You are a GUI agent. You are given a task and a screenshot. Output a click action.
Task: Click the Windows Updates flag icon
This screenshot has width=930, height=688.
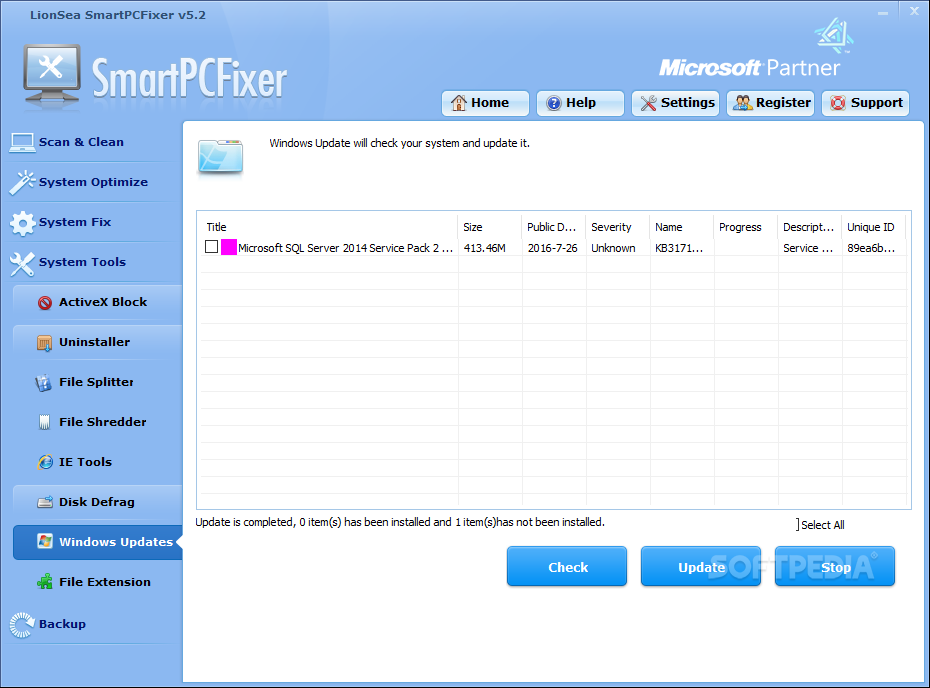(44, 541)
